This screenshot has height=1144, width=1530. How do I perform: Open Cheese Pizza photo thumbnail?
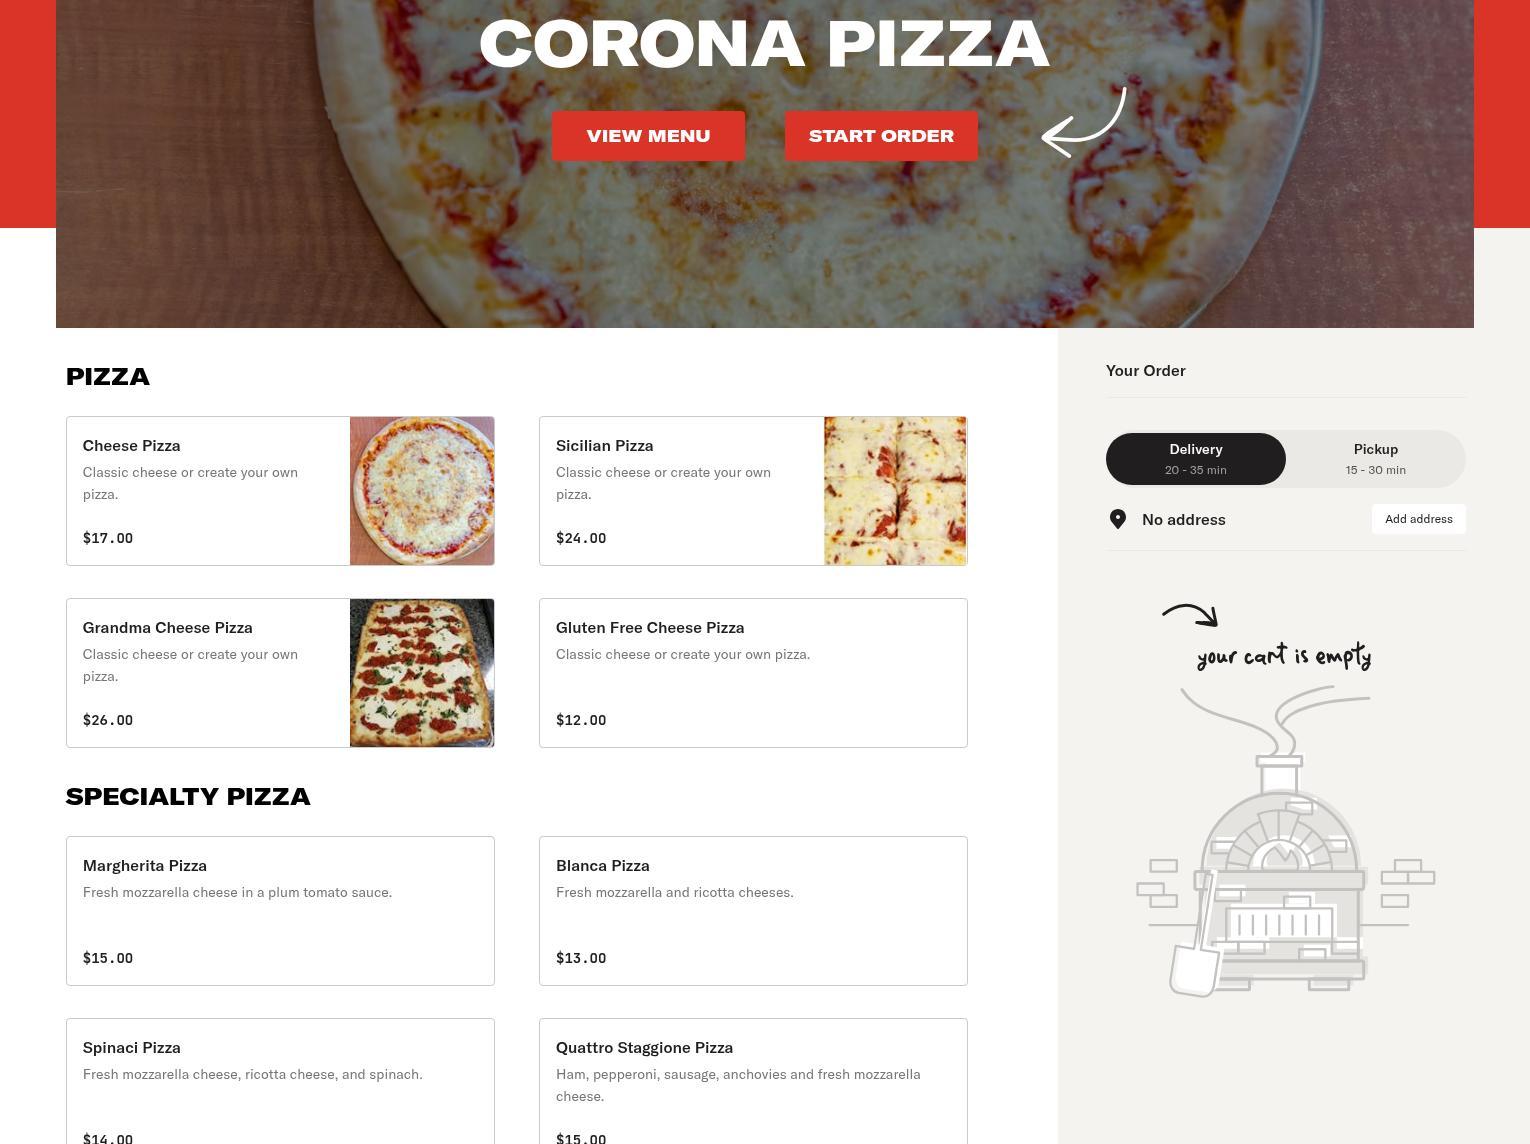pos(422,491)
